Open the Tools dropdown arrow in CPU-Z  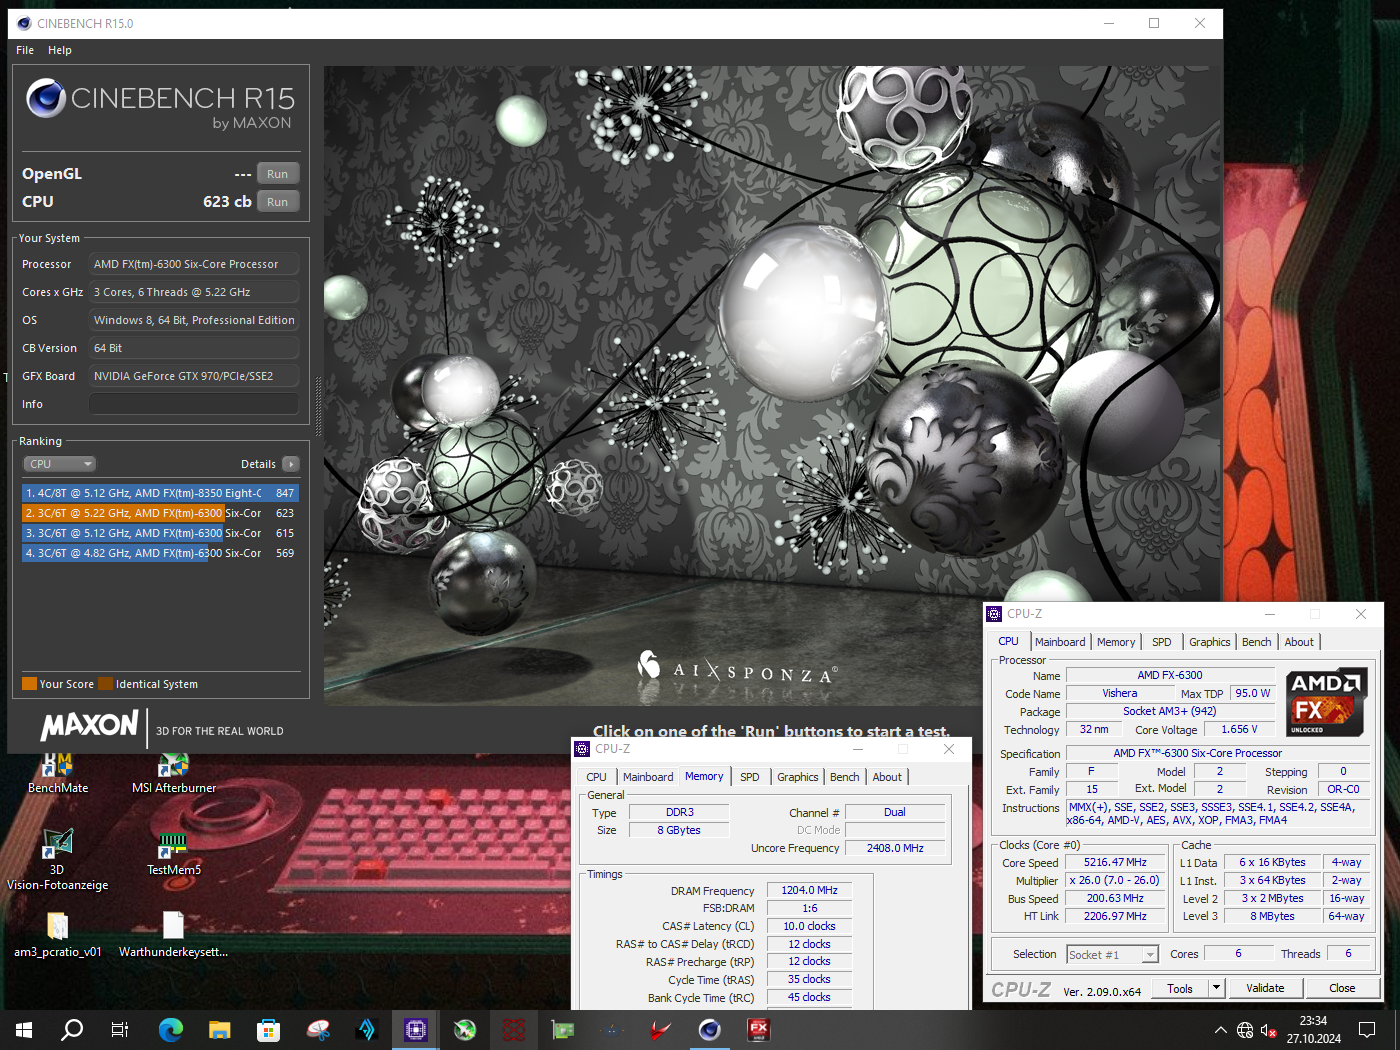point(1217,988)
